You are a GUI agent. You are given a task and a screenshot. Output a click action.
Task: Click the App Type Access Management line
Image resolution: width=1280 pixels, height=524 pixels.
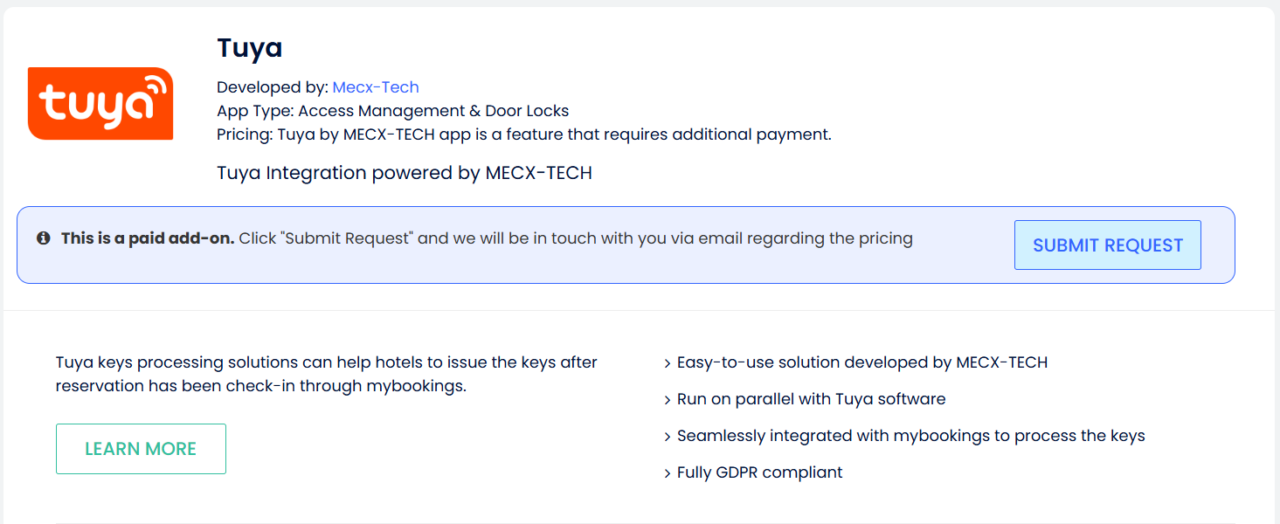393,111
